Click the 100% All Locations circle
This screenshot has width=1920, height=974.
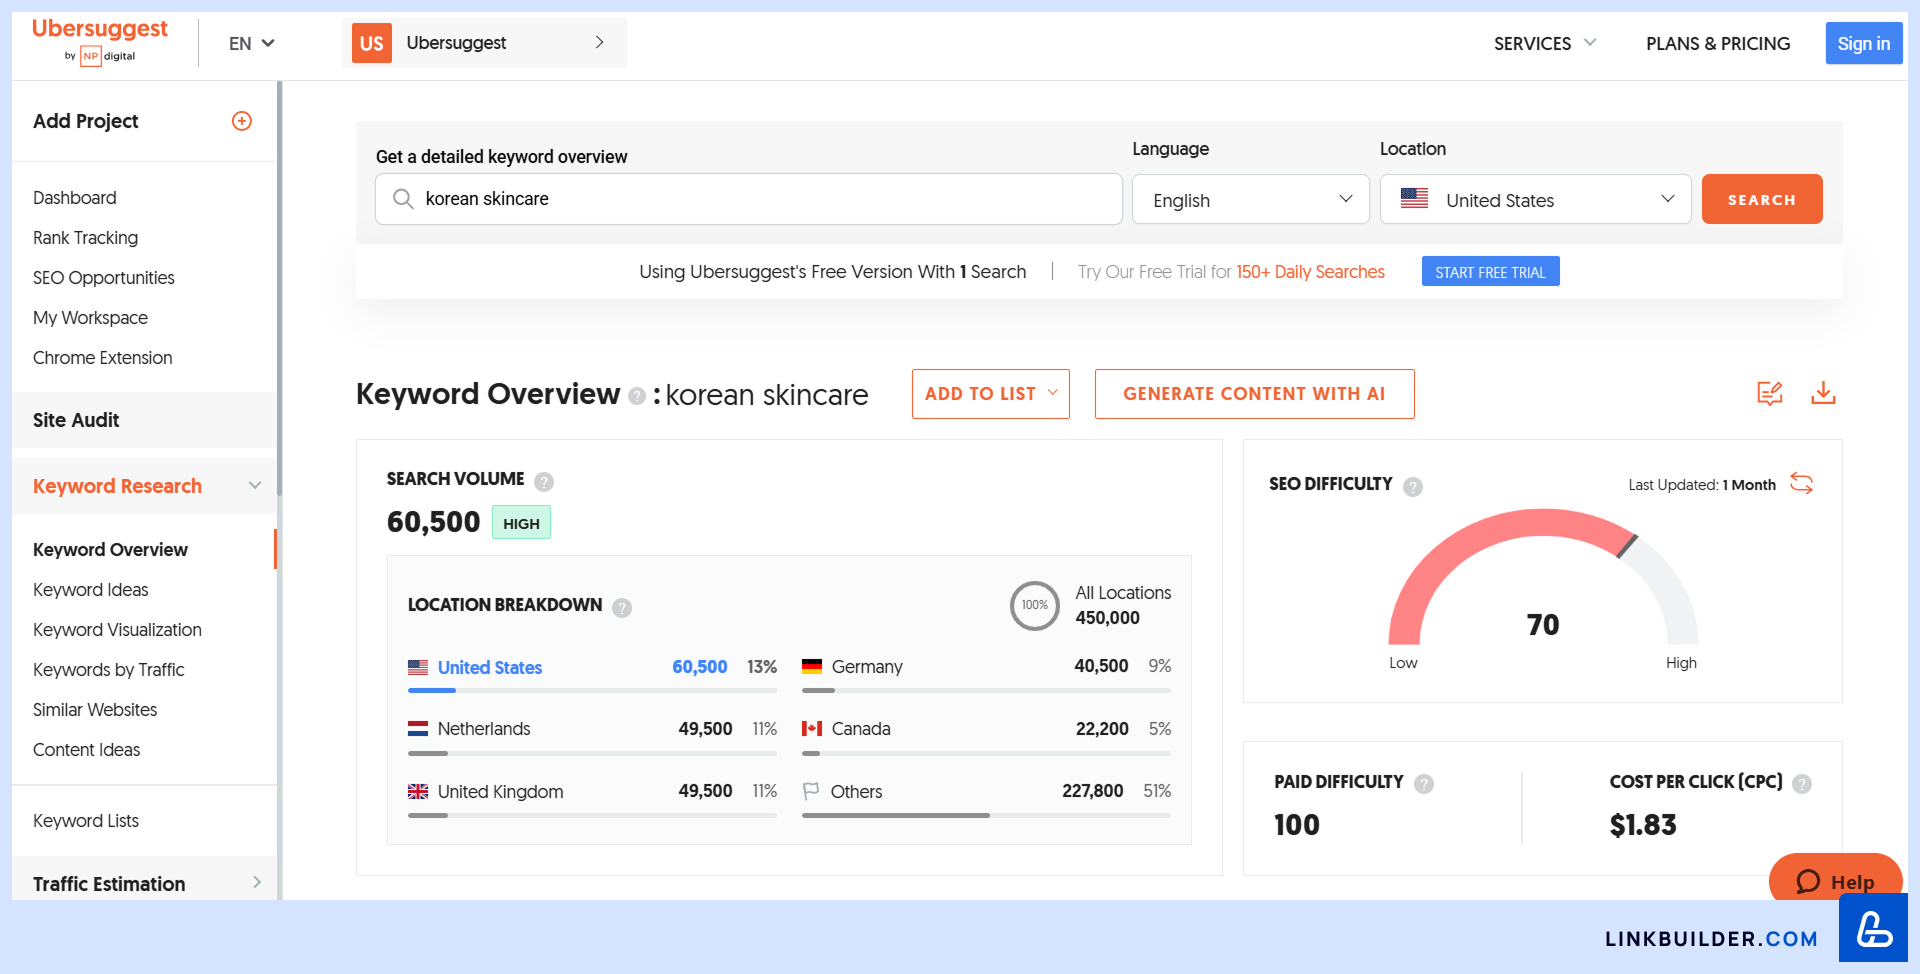pyautogui.click(x=1035, y=606)
